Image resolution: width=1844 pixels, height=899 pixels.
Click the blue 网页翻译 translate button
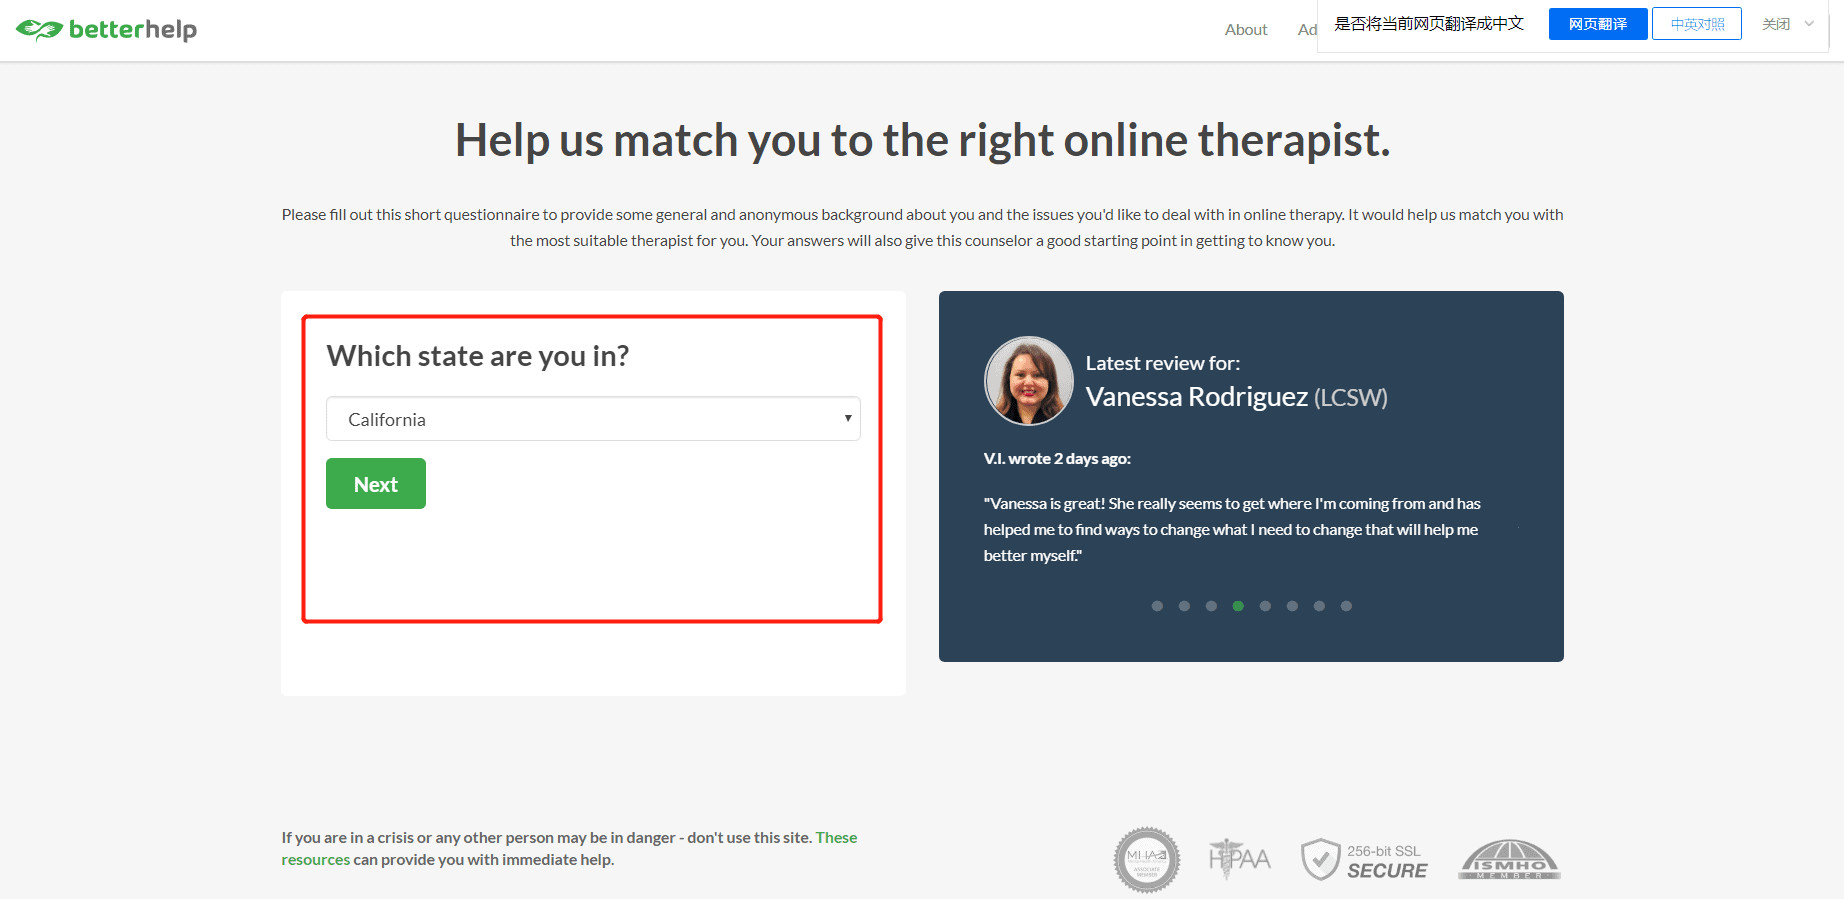pyautogui.click(x=1598, y=24)
